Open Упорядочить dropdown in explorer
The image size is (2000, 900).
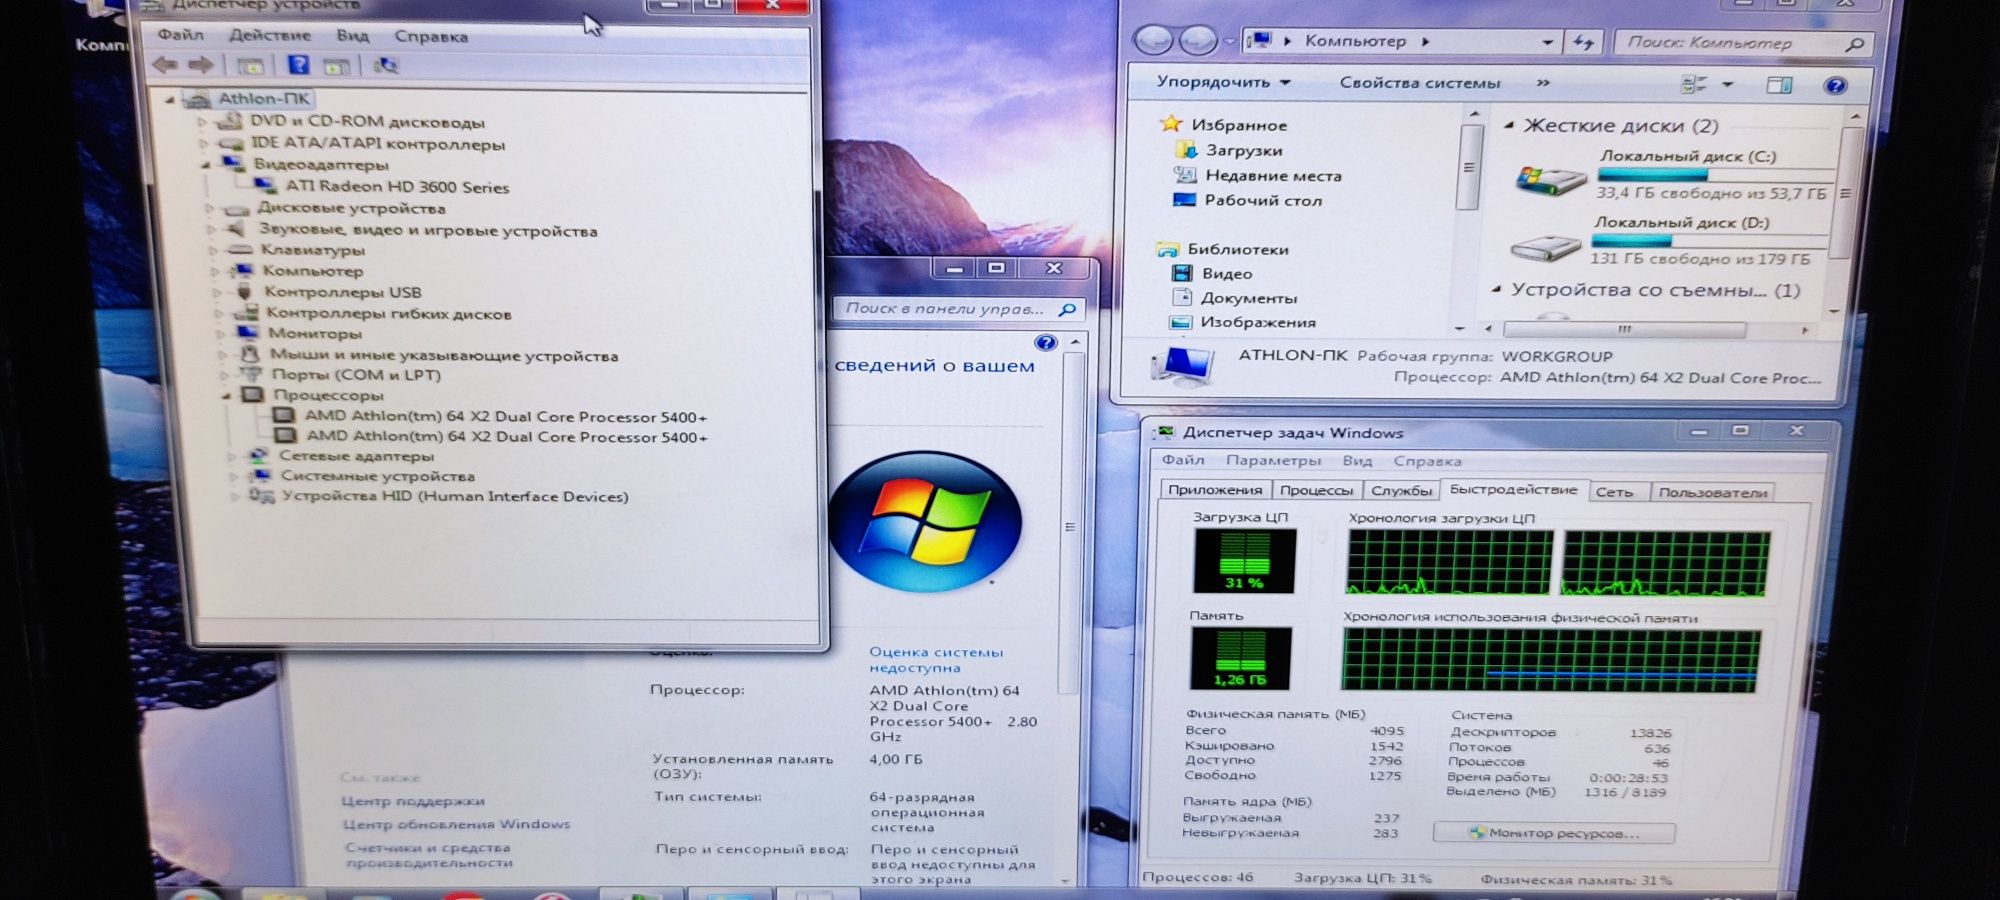coord(1223,82)
